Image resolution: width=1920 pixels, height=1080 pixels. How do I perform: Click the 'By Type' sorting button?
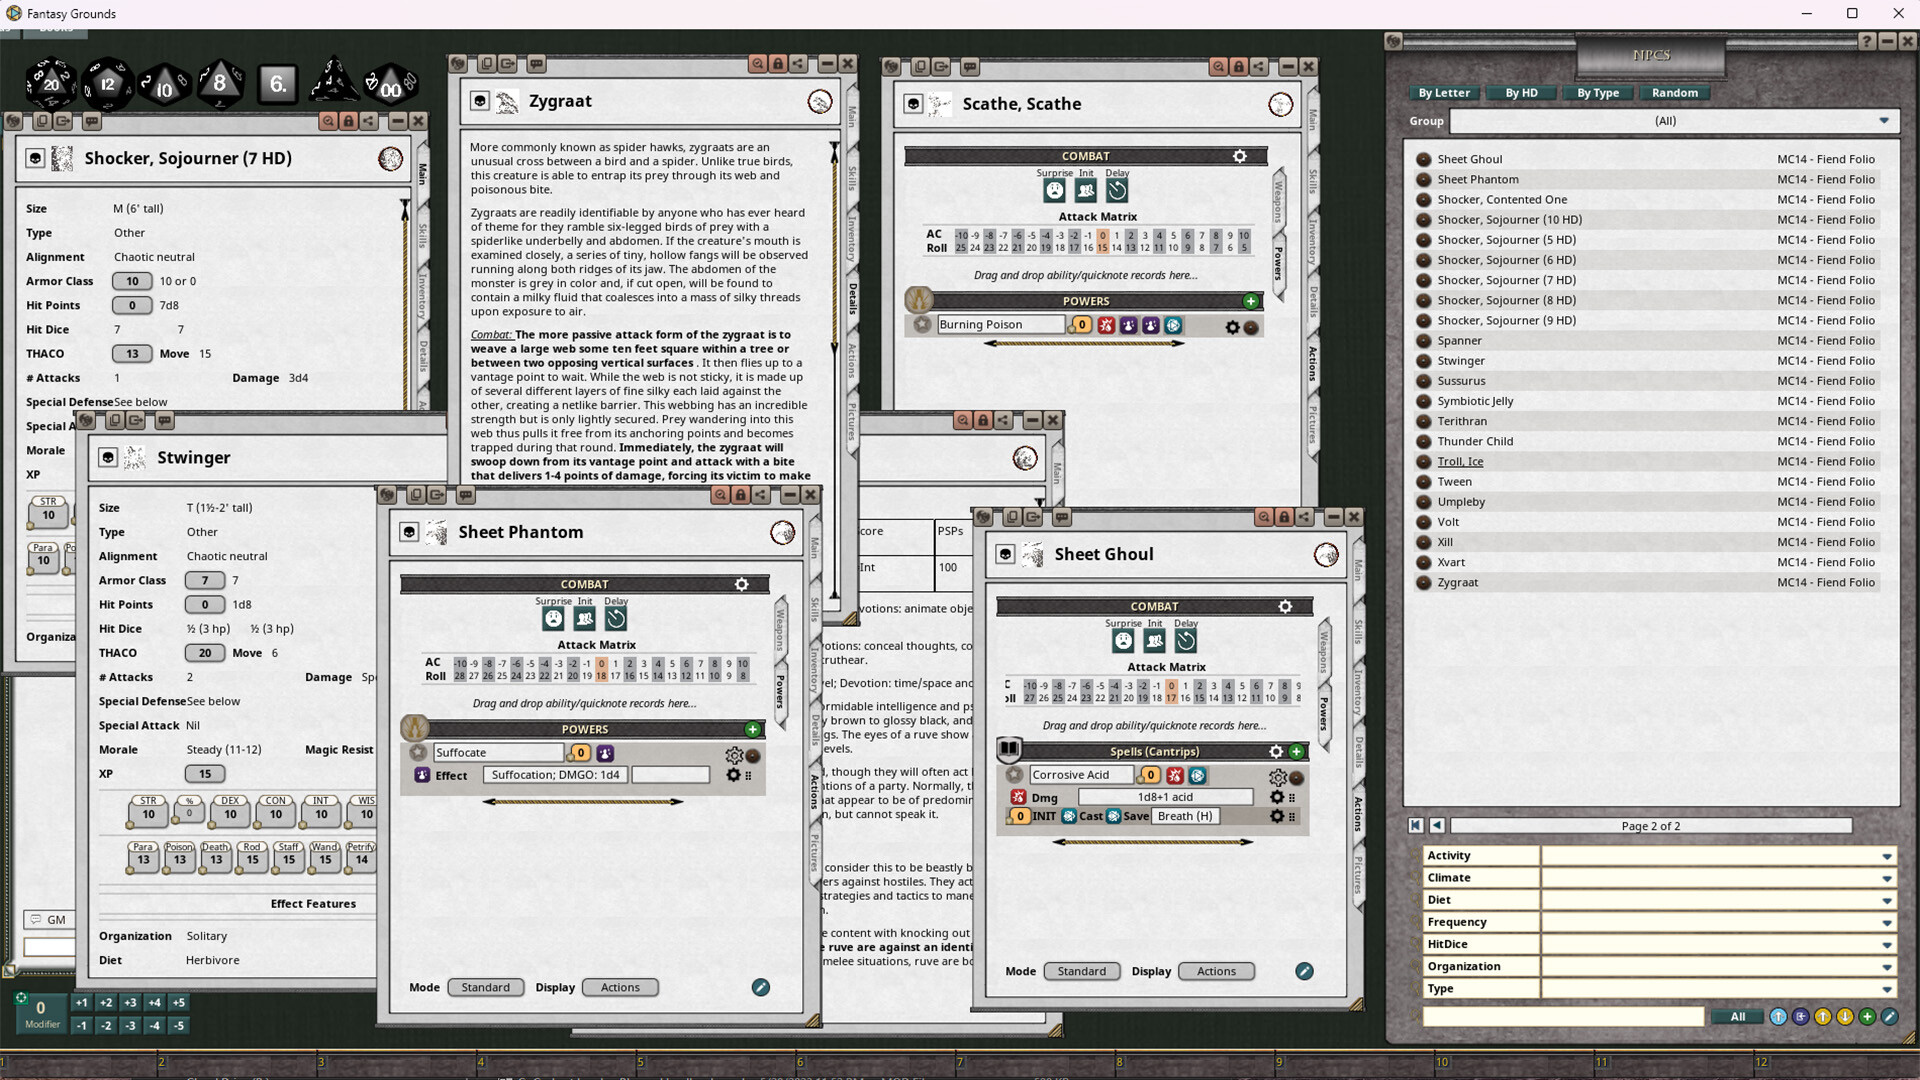pyautogui.click(x=1598, y=93)
